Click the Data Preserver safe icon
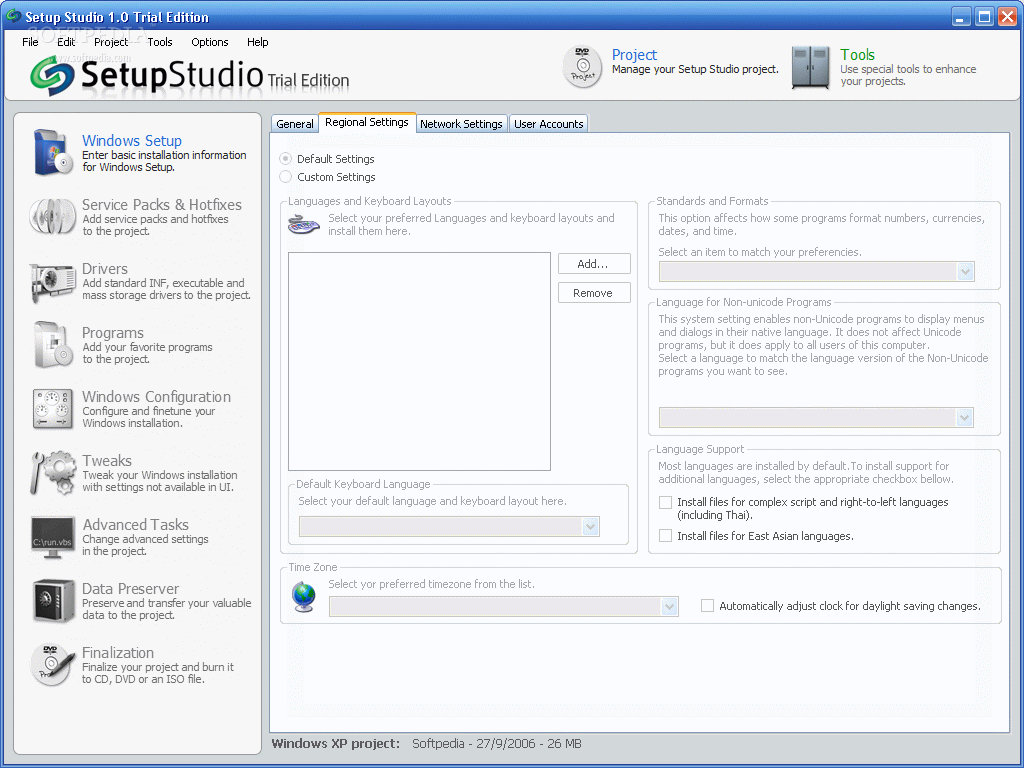Screen dimensions: 1024x768 [53, 601]
